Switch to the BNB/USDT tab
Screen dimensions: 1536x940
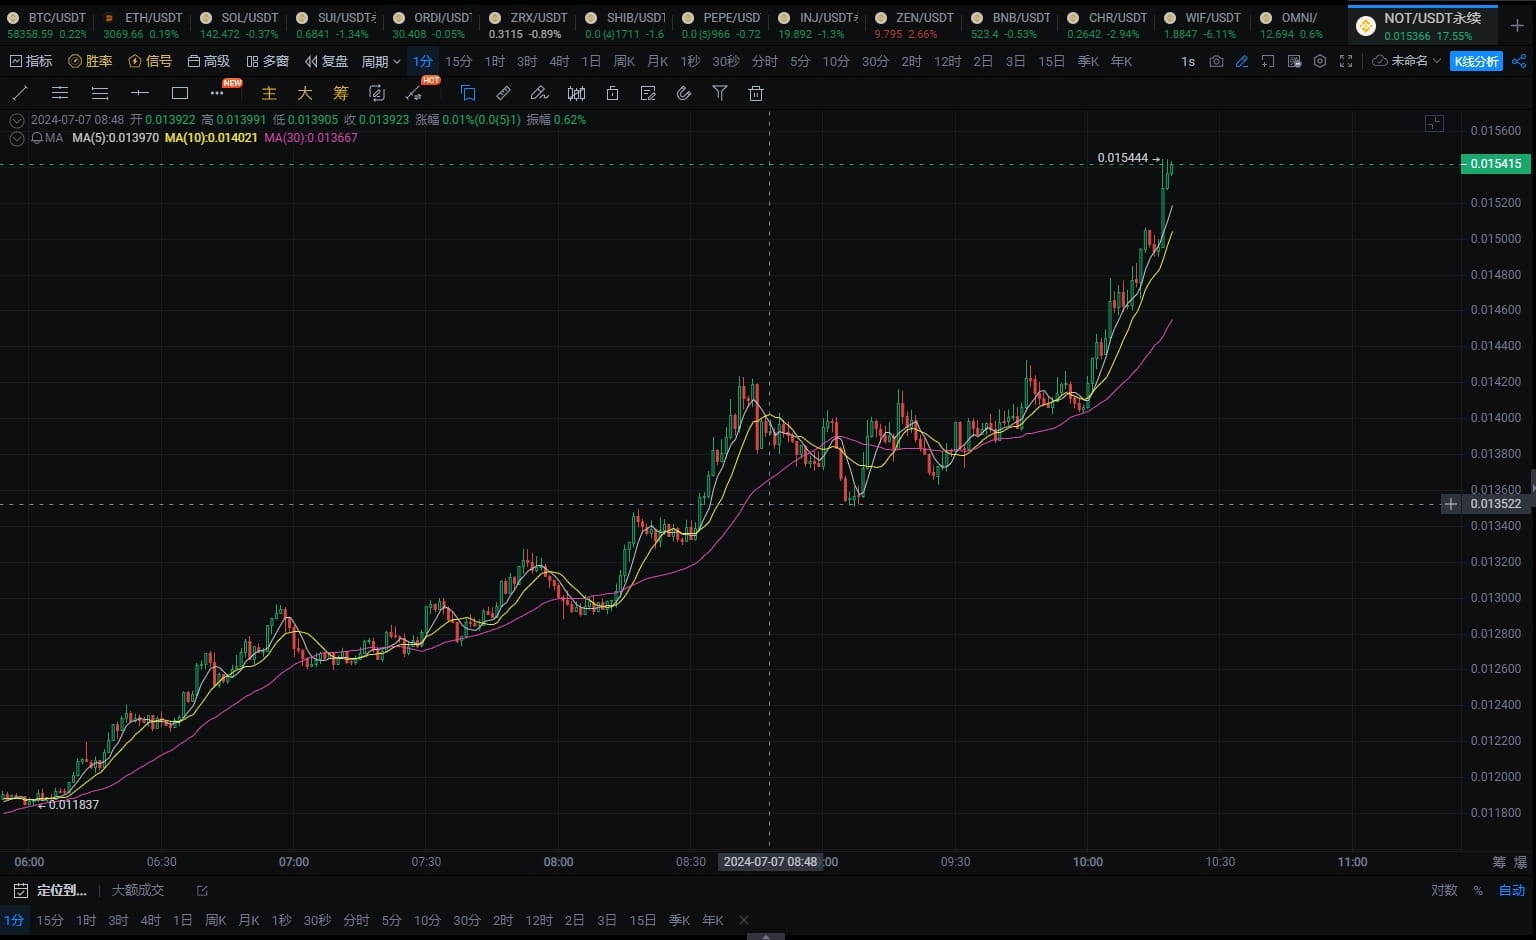(x=1012, y=25)
